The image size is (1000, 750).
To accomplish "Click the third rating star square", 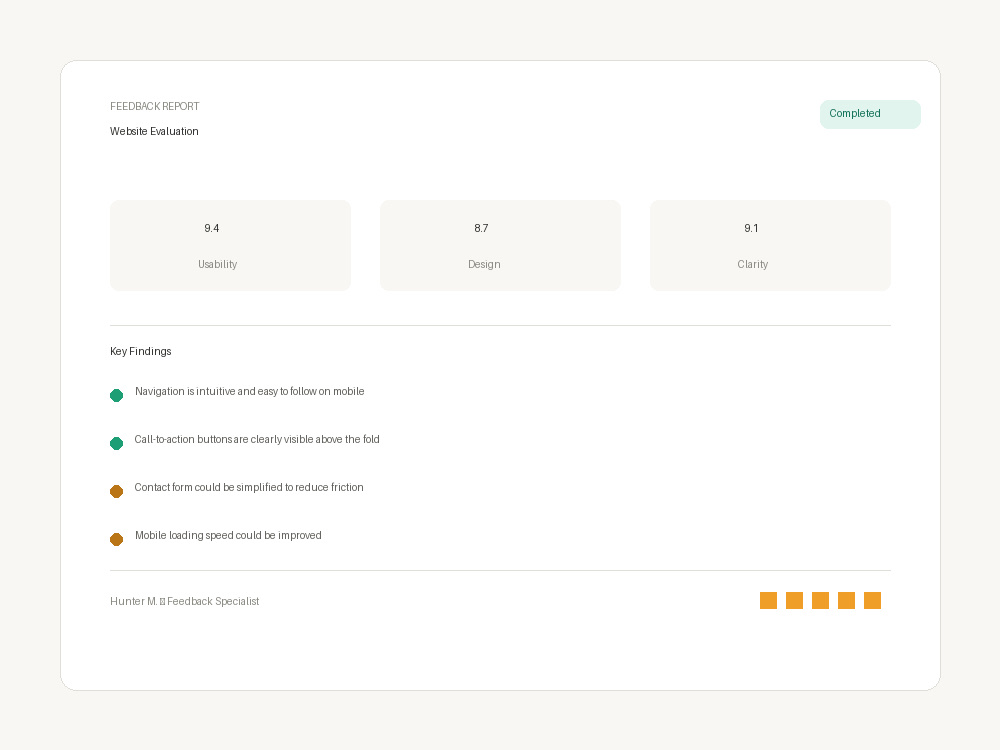I will pyautogui.click(x=820, y=601).
